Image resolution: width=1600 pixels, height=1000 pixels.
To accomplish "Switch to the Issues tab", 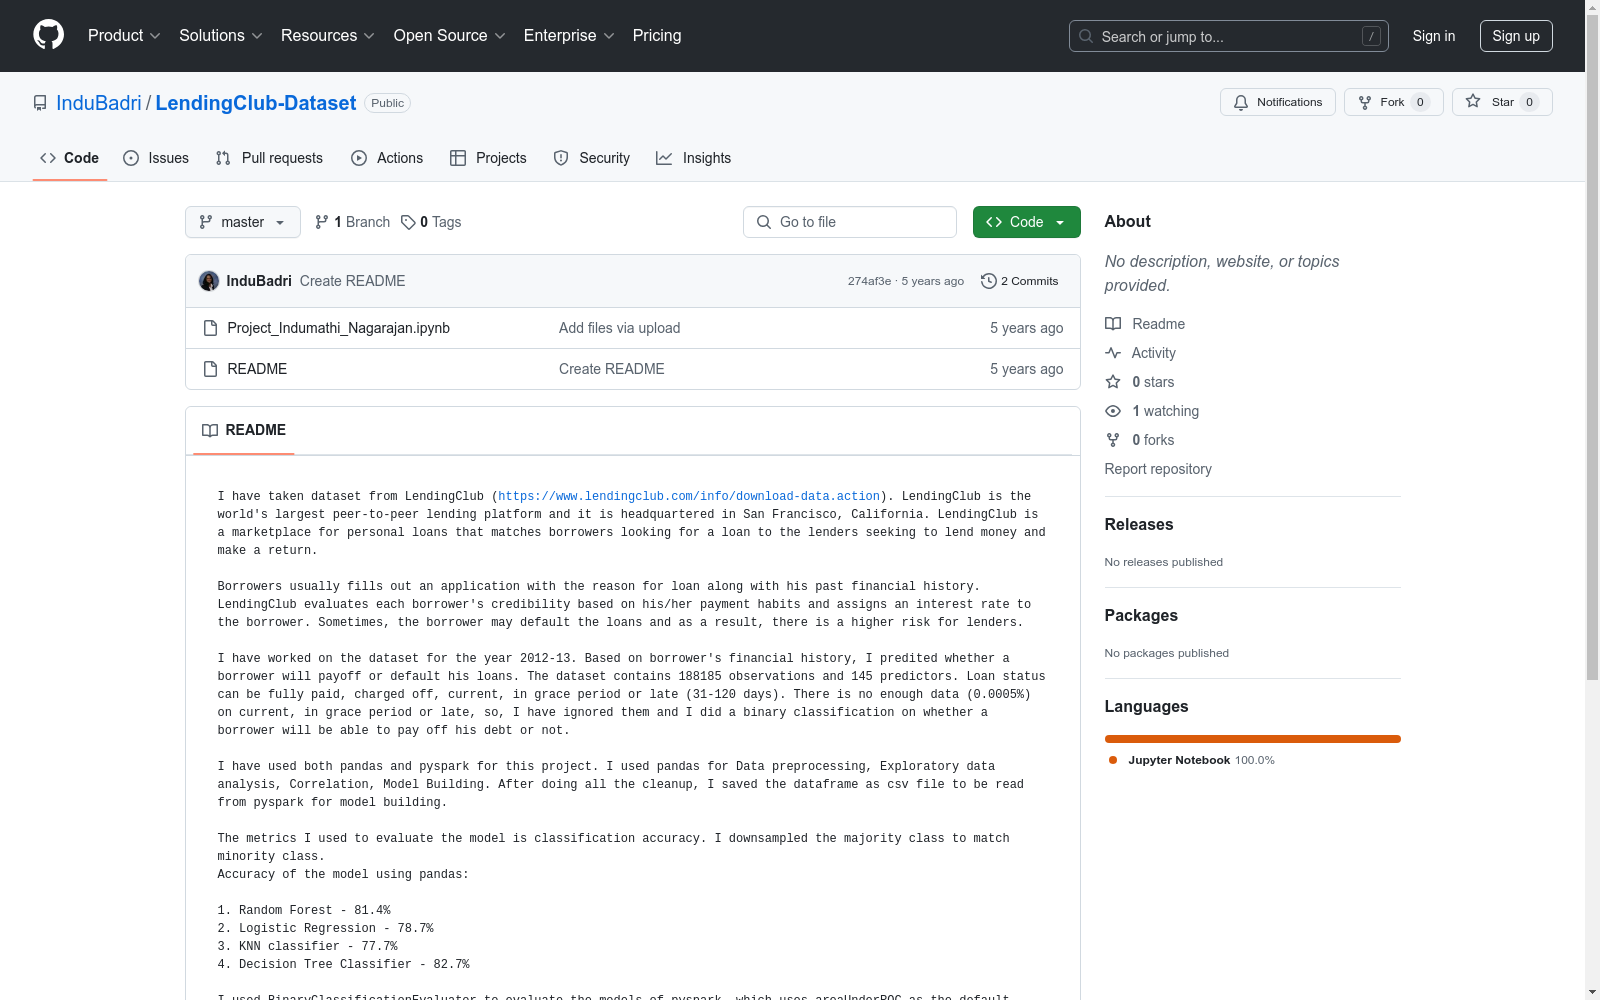I will coord(156,158).
